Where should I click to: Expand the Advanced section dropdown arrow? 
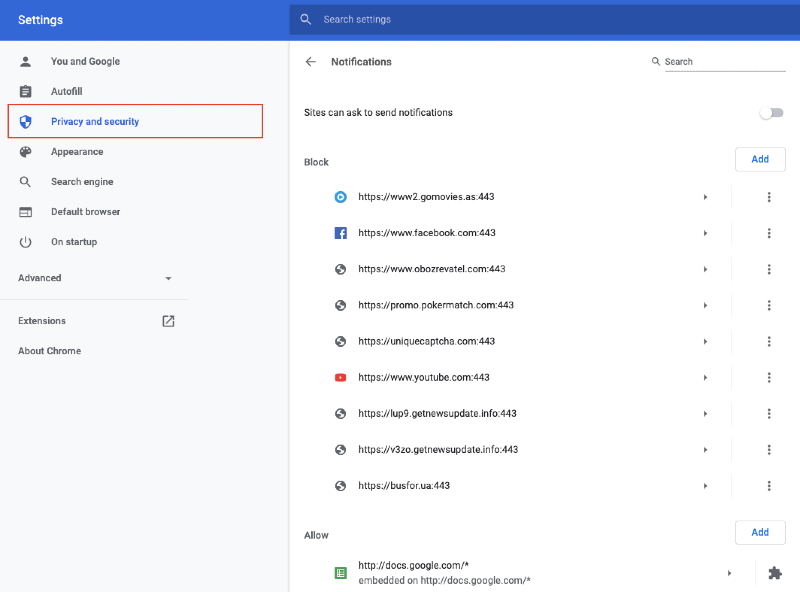tap(168, 279)
